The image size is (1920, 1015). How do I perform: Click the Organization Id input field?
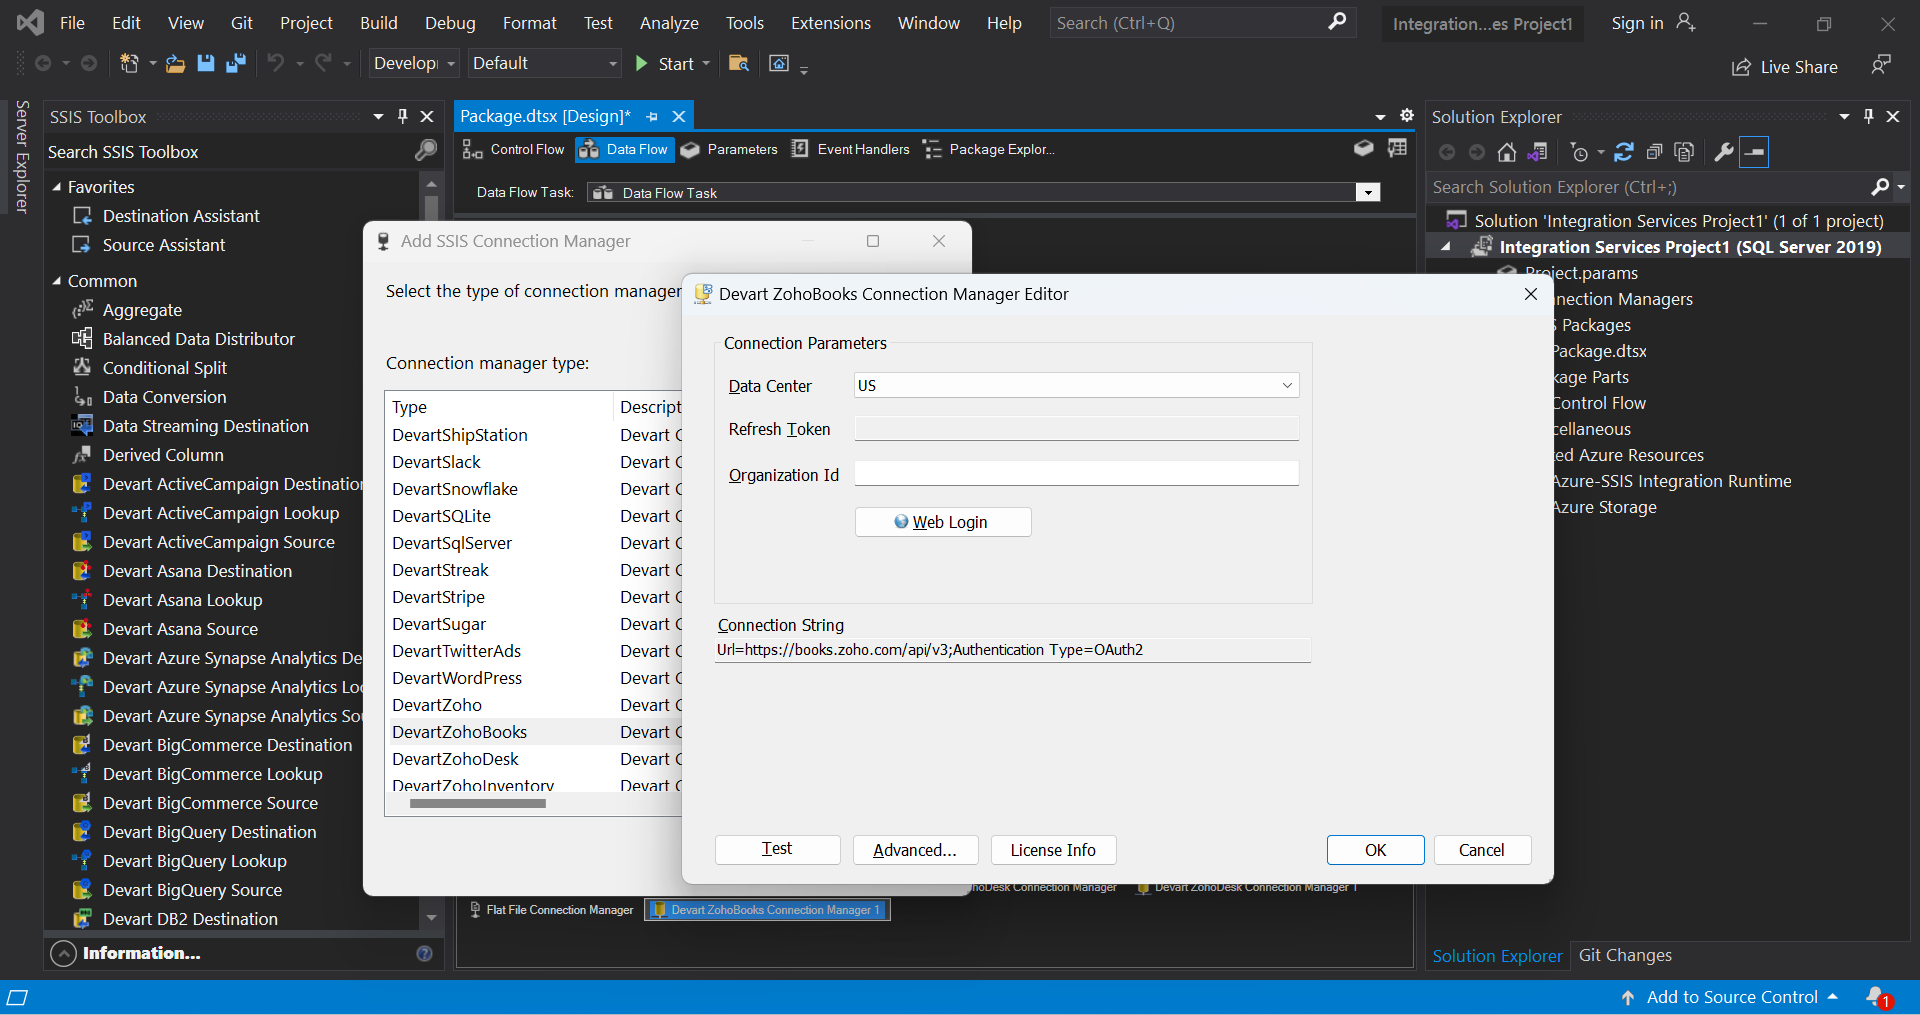pyautogui.click(x=1076, y=473)
